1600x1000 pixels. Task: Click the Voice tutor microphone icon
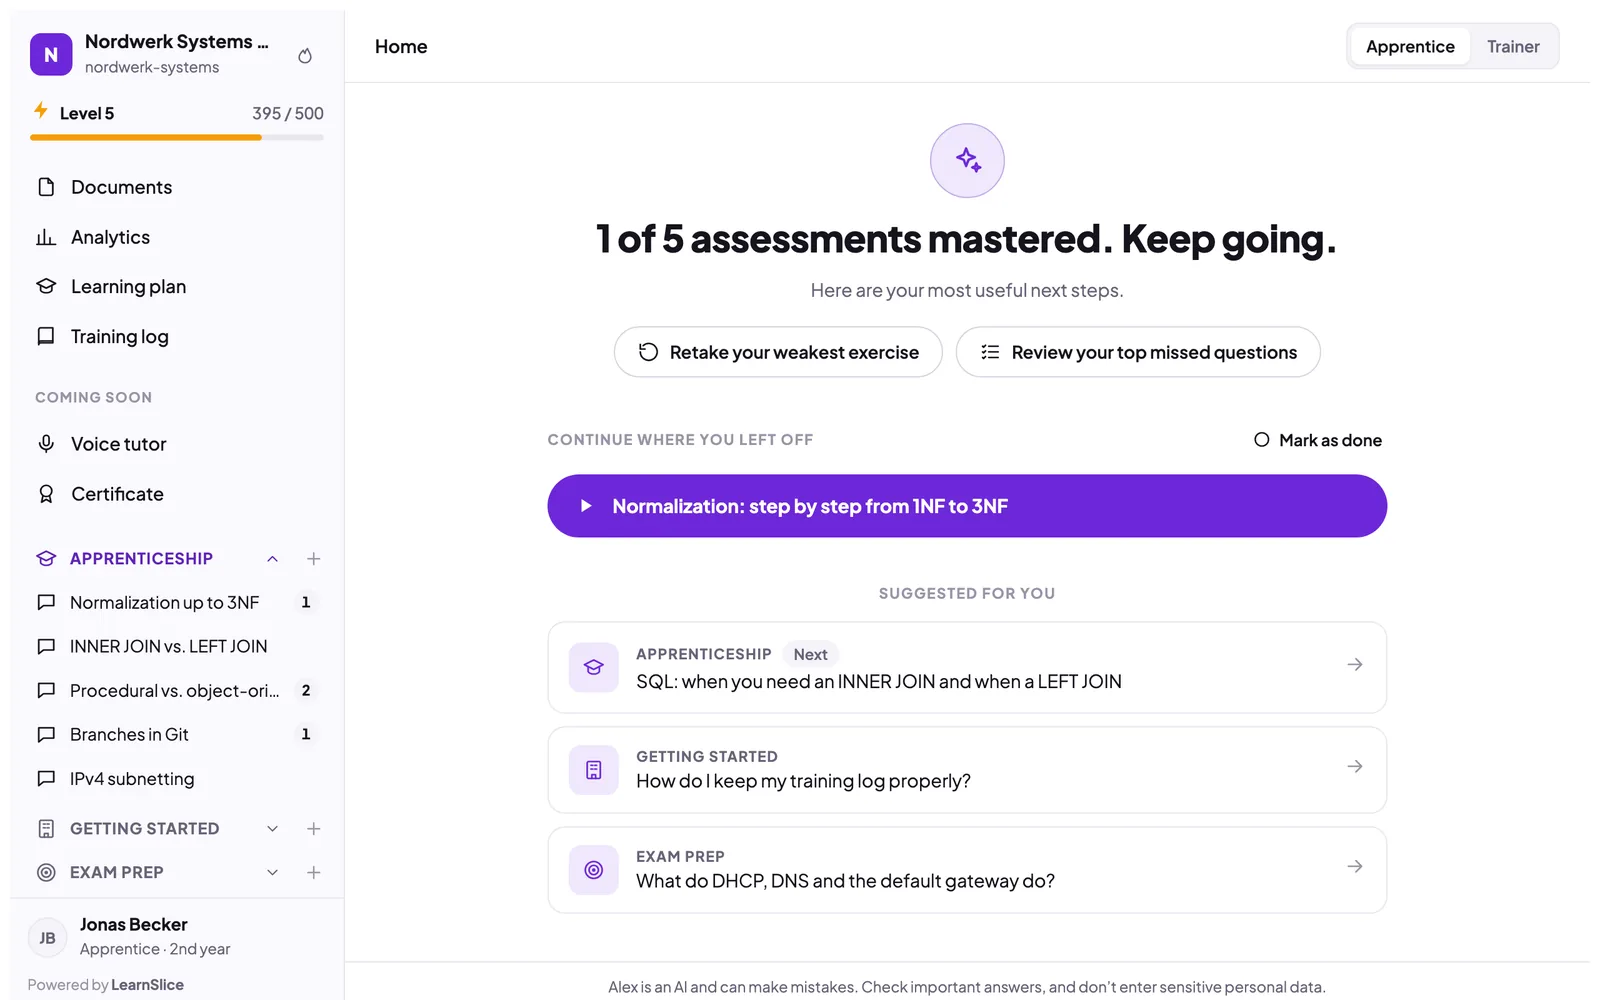coord(46,444)
